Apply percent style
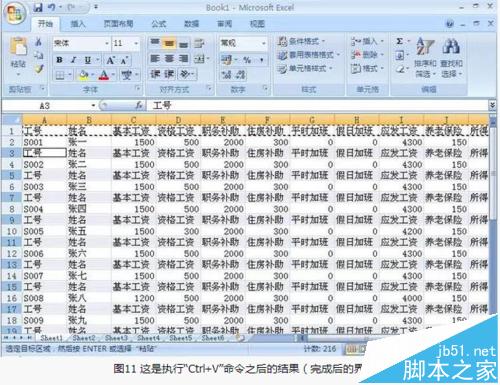The image size is (500, 385). click(247, 60)
